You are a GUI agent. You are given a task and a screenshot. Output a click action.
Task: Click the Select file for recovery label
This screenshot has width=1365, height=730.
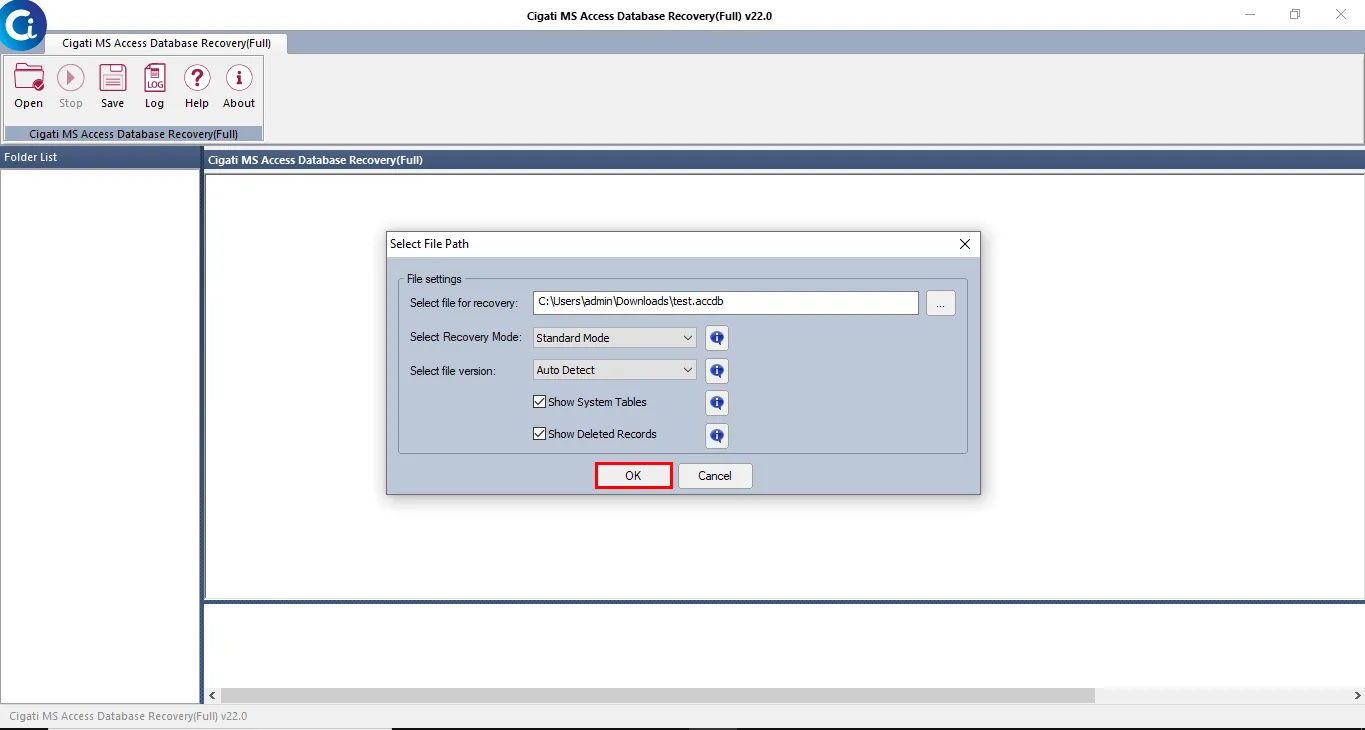(x=464, y=303)
